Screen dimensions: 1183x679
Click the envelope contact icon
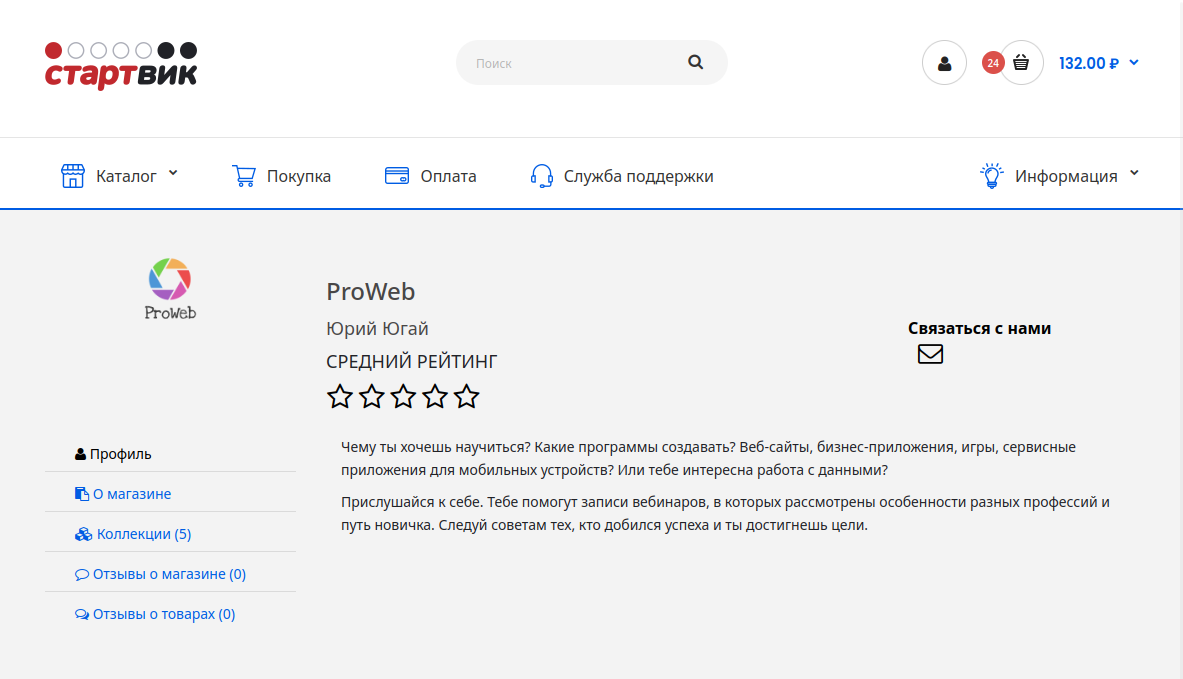[930, 354]
